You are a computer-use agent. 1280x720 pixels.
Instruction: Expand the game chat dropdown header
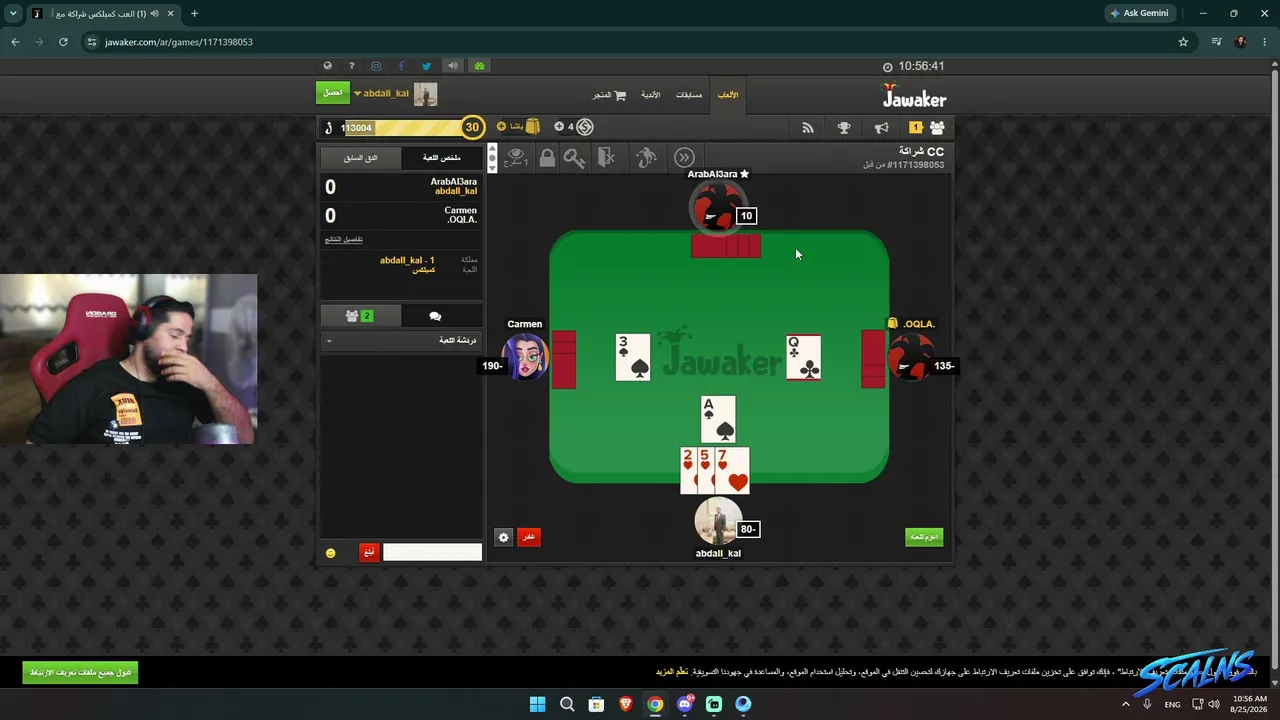(401, 341)
